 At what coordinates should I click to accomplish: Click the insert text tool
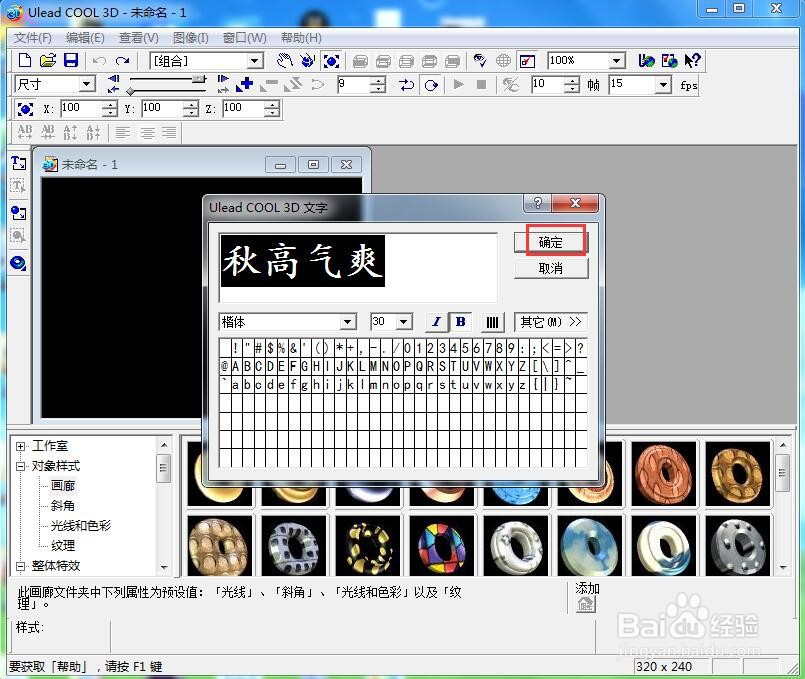(18, 163)
